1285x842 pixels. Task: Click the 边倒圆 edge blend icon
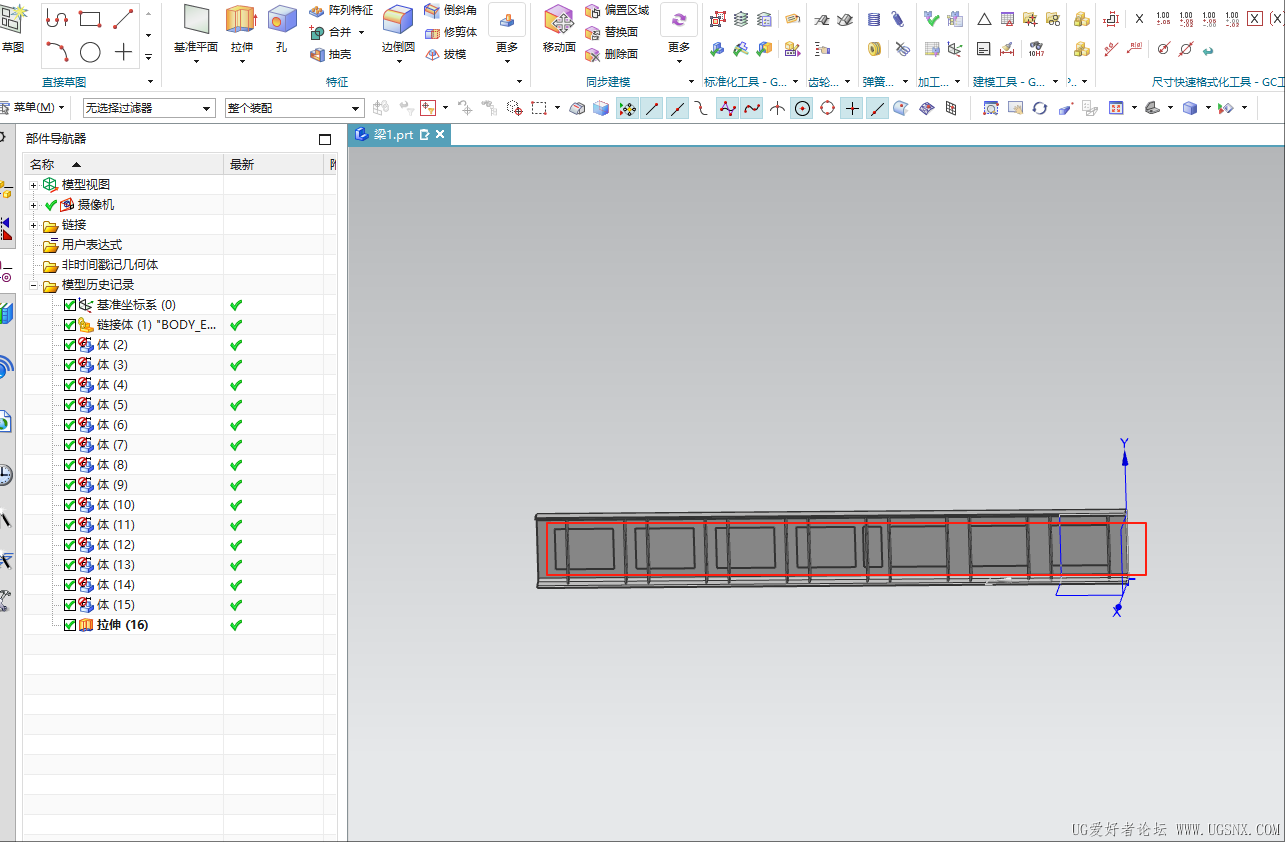pyautogui.click(x=398, y=20)
